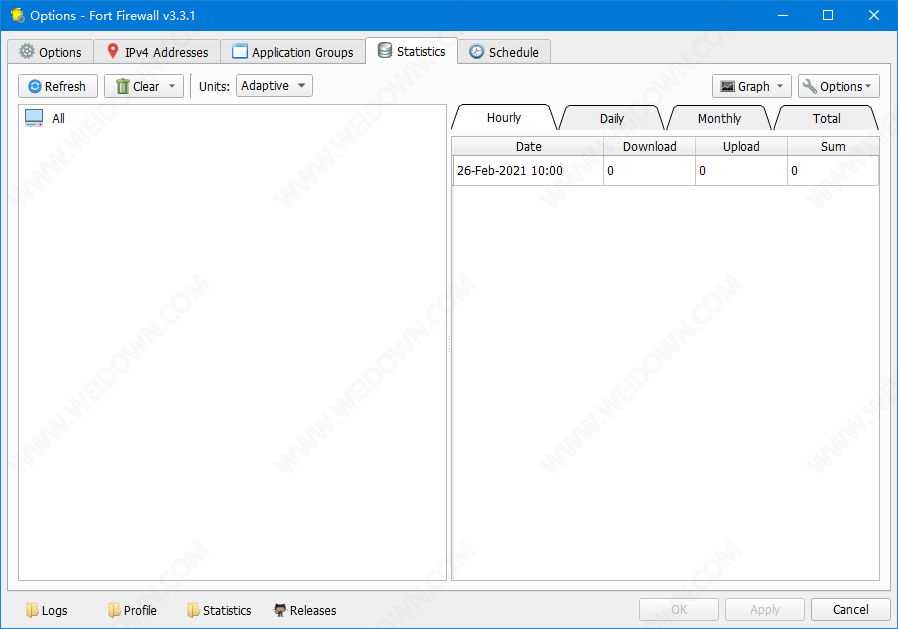Click the clock icon on Schedule tab
The width and height of the screenshot is (898, 629).
(x=476, y=52)
